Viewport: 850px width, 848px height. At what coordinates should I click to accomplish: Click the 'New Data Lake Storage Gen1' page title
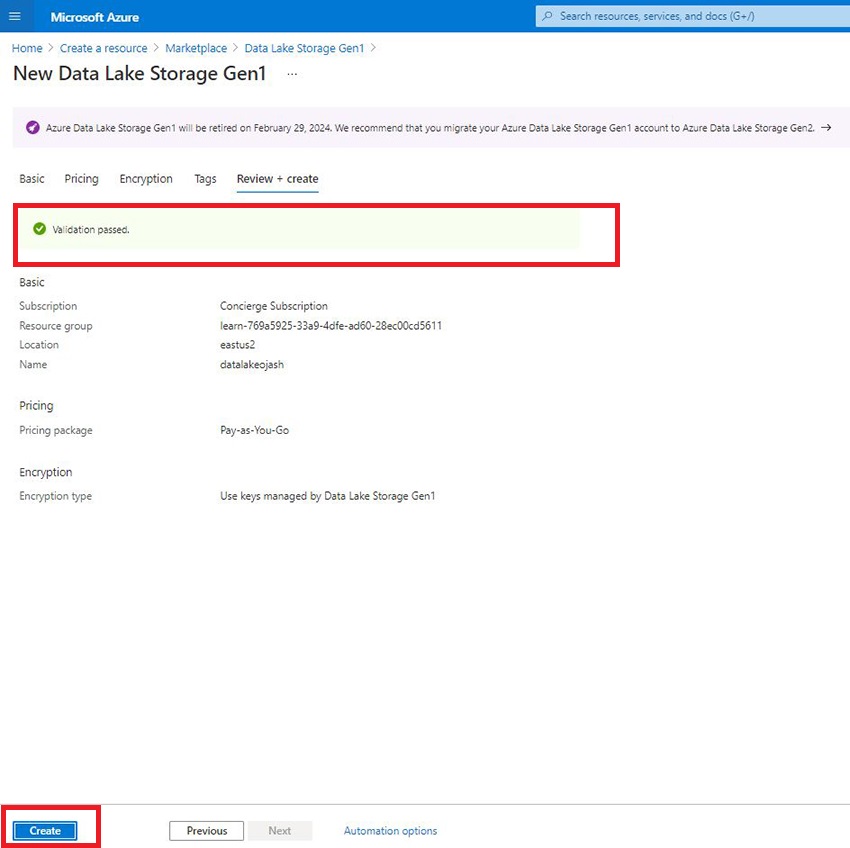[x=140, y=74]
